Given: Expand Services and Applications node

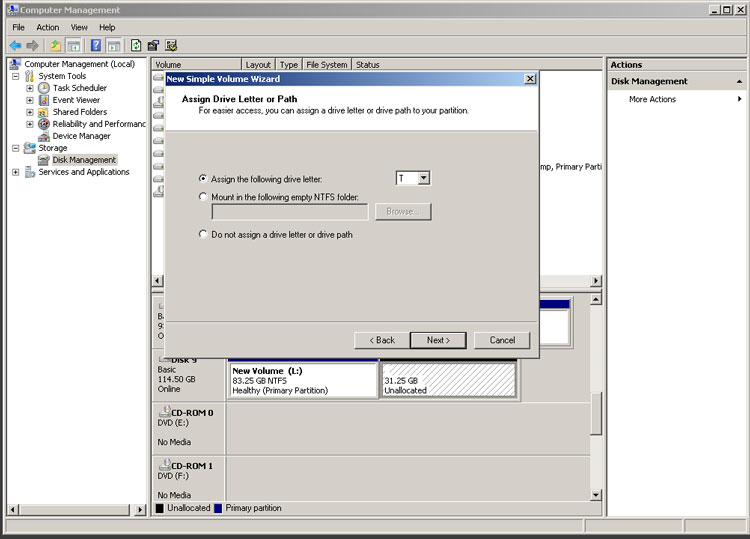Looking at the screenshot, I should click(x=16, y=172).
